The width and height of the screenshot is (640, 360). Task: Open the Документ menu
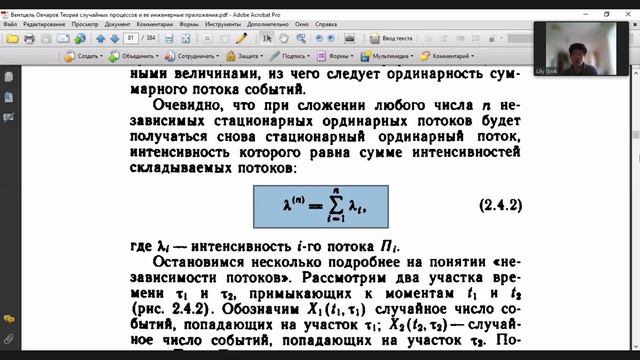pos(117,24)
